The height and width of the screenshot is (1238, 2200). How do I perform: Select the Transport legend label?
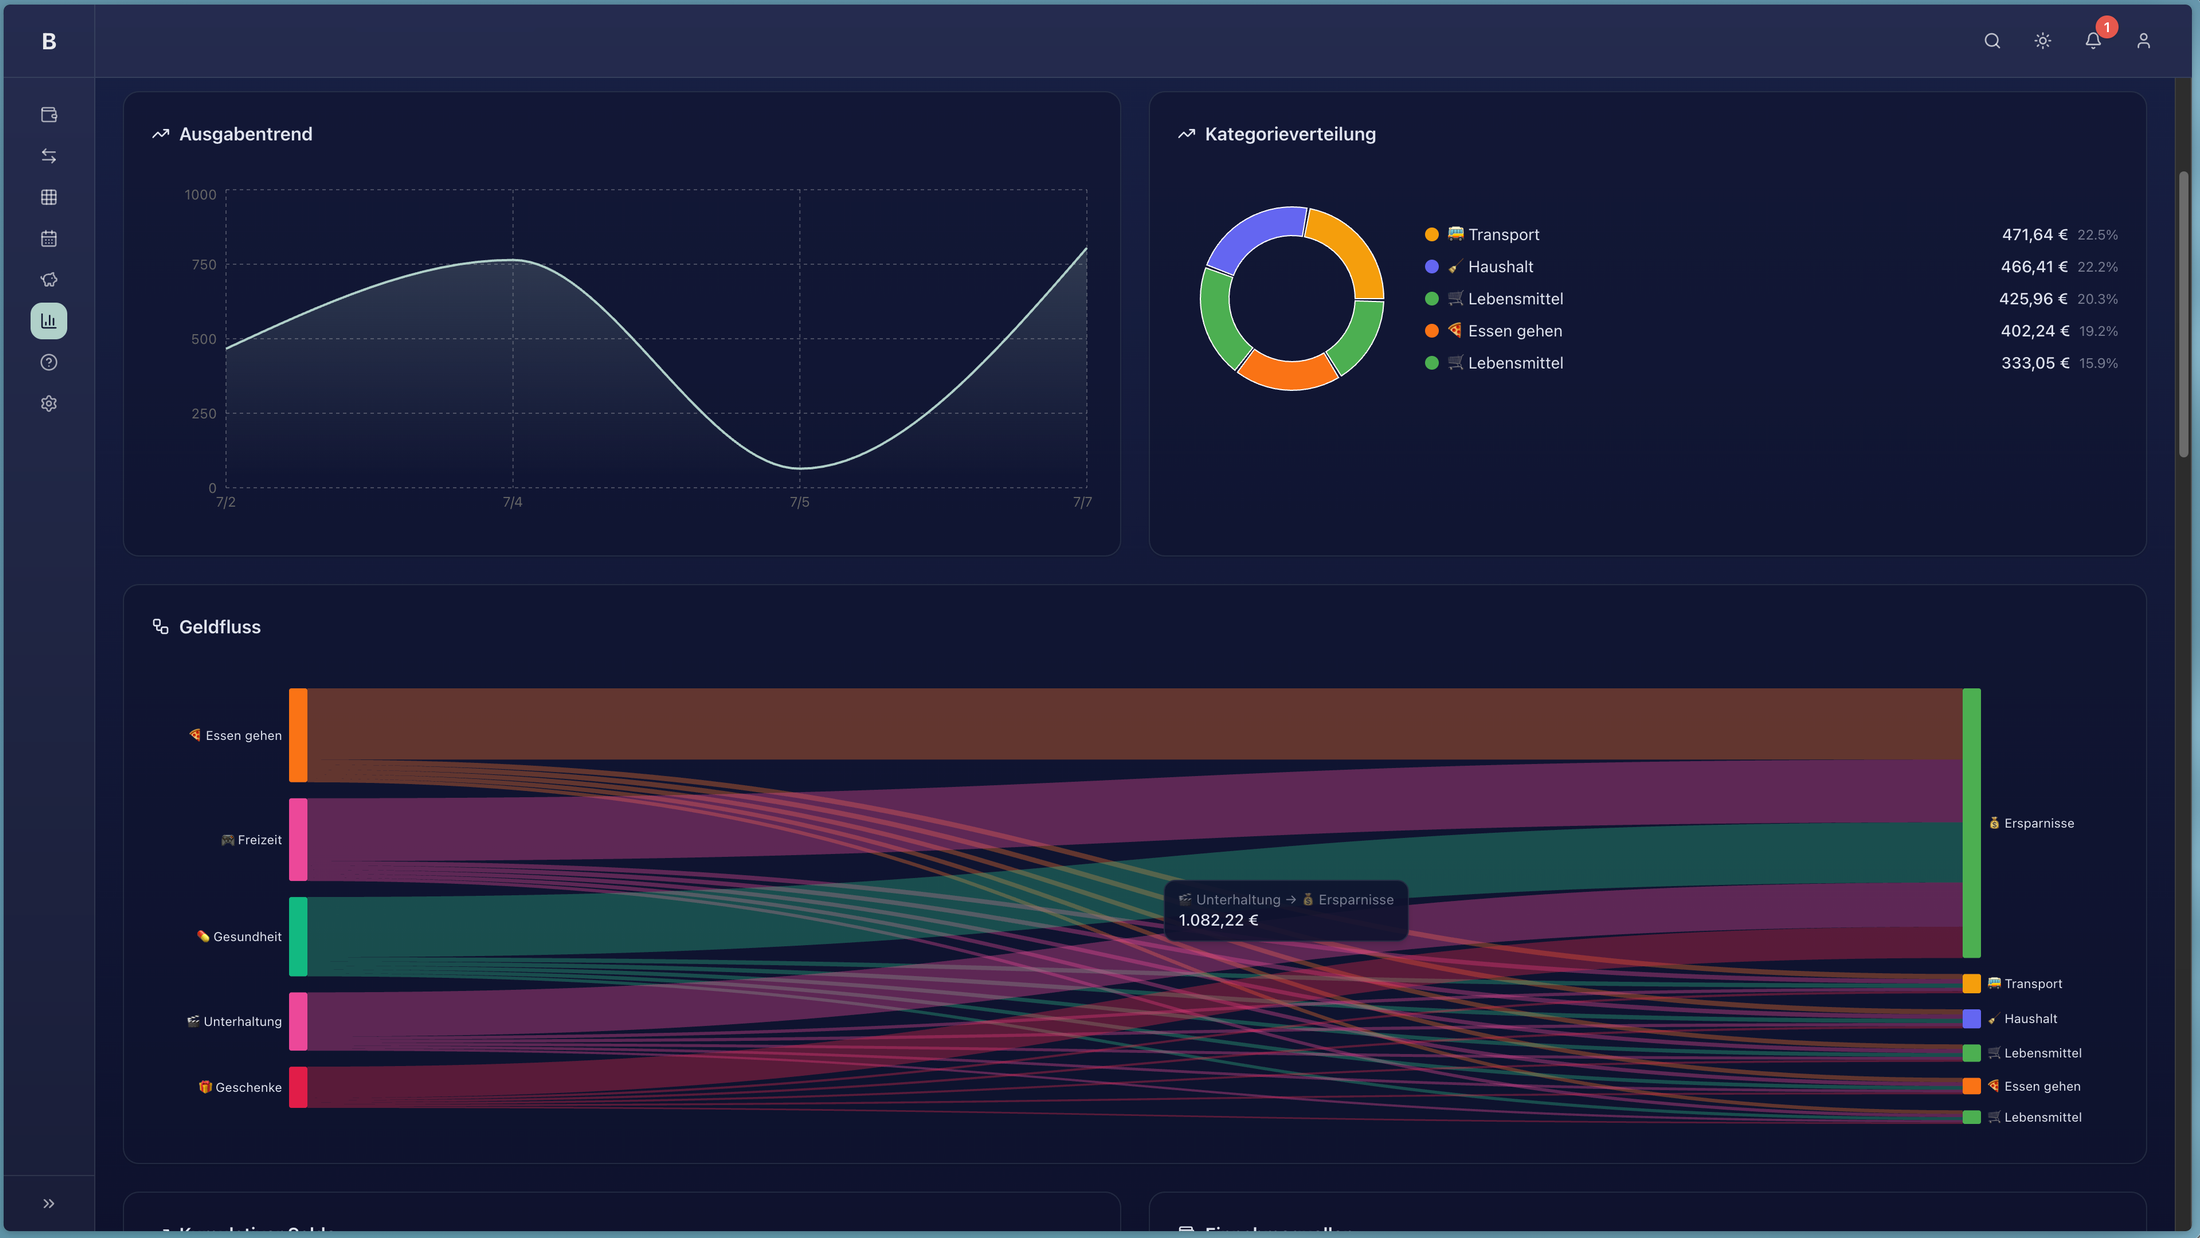(1493, 235)
